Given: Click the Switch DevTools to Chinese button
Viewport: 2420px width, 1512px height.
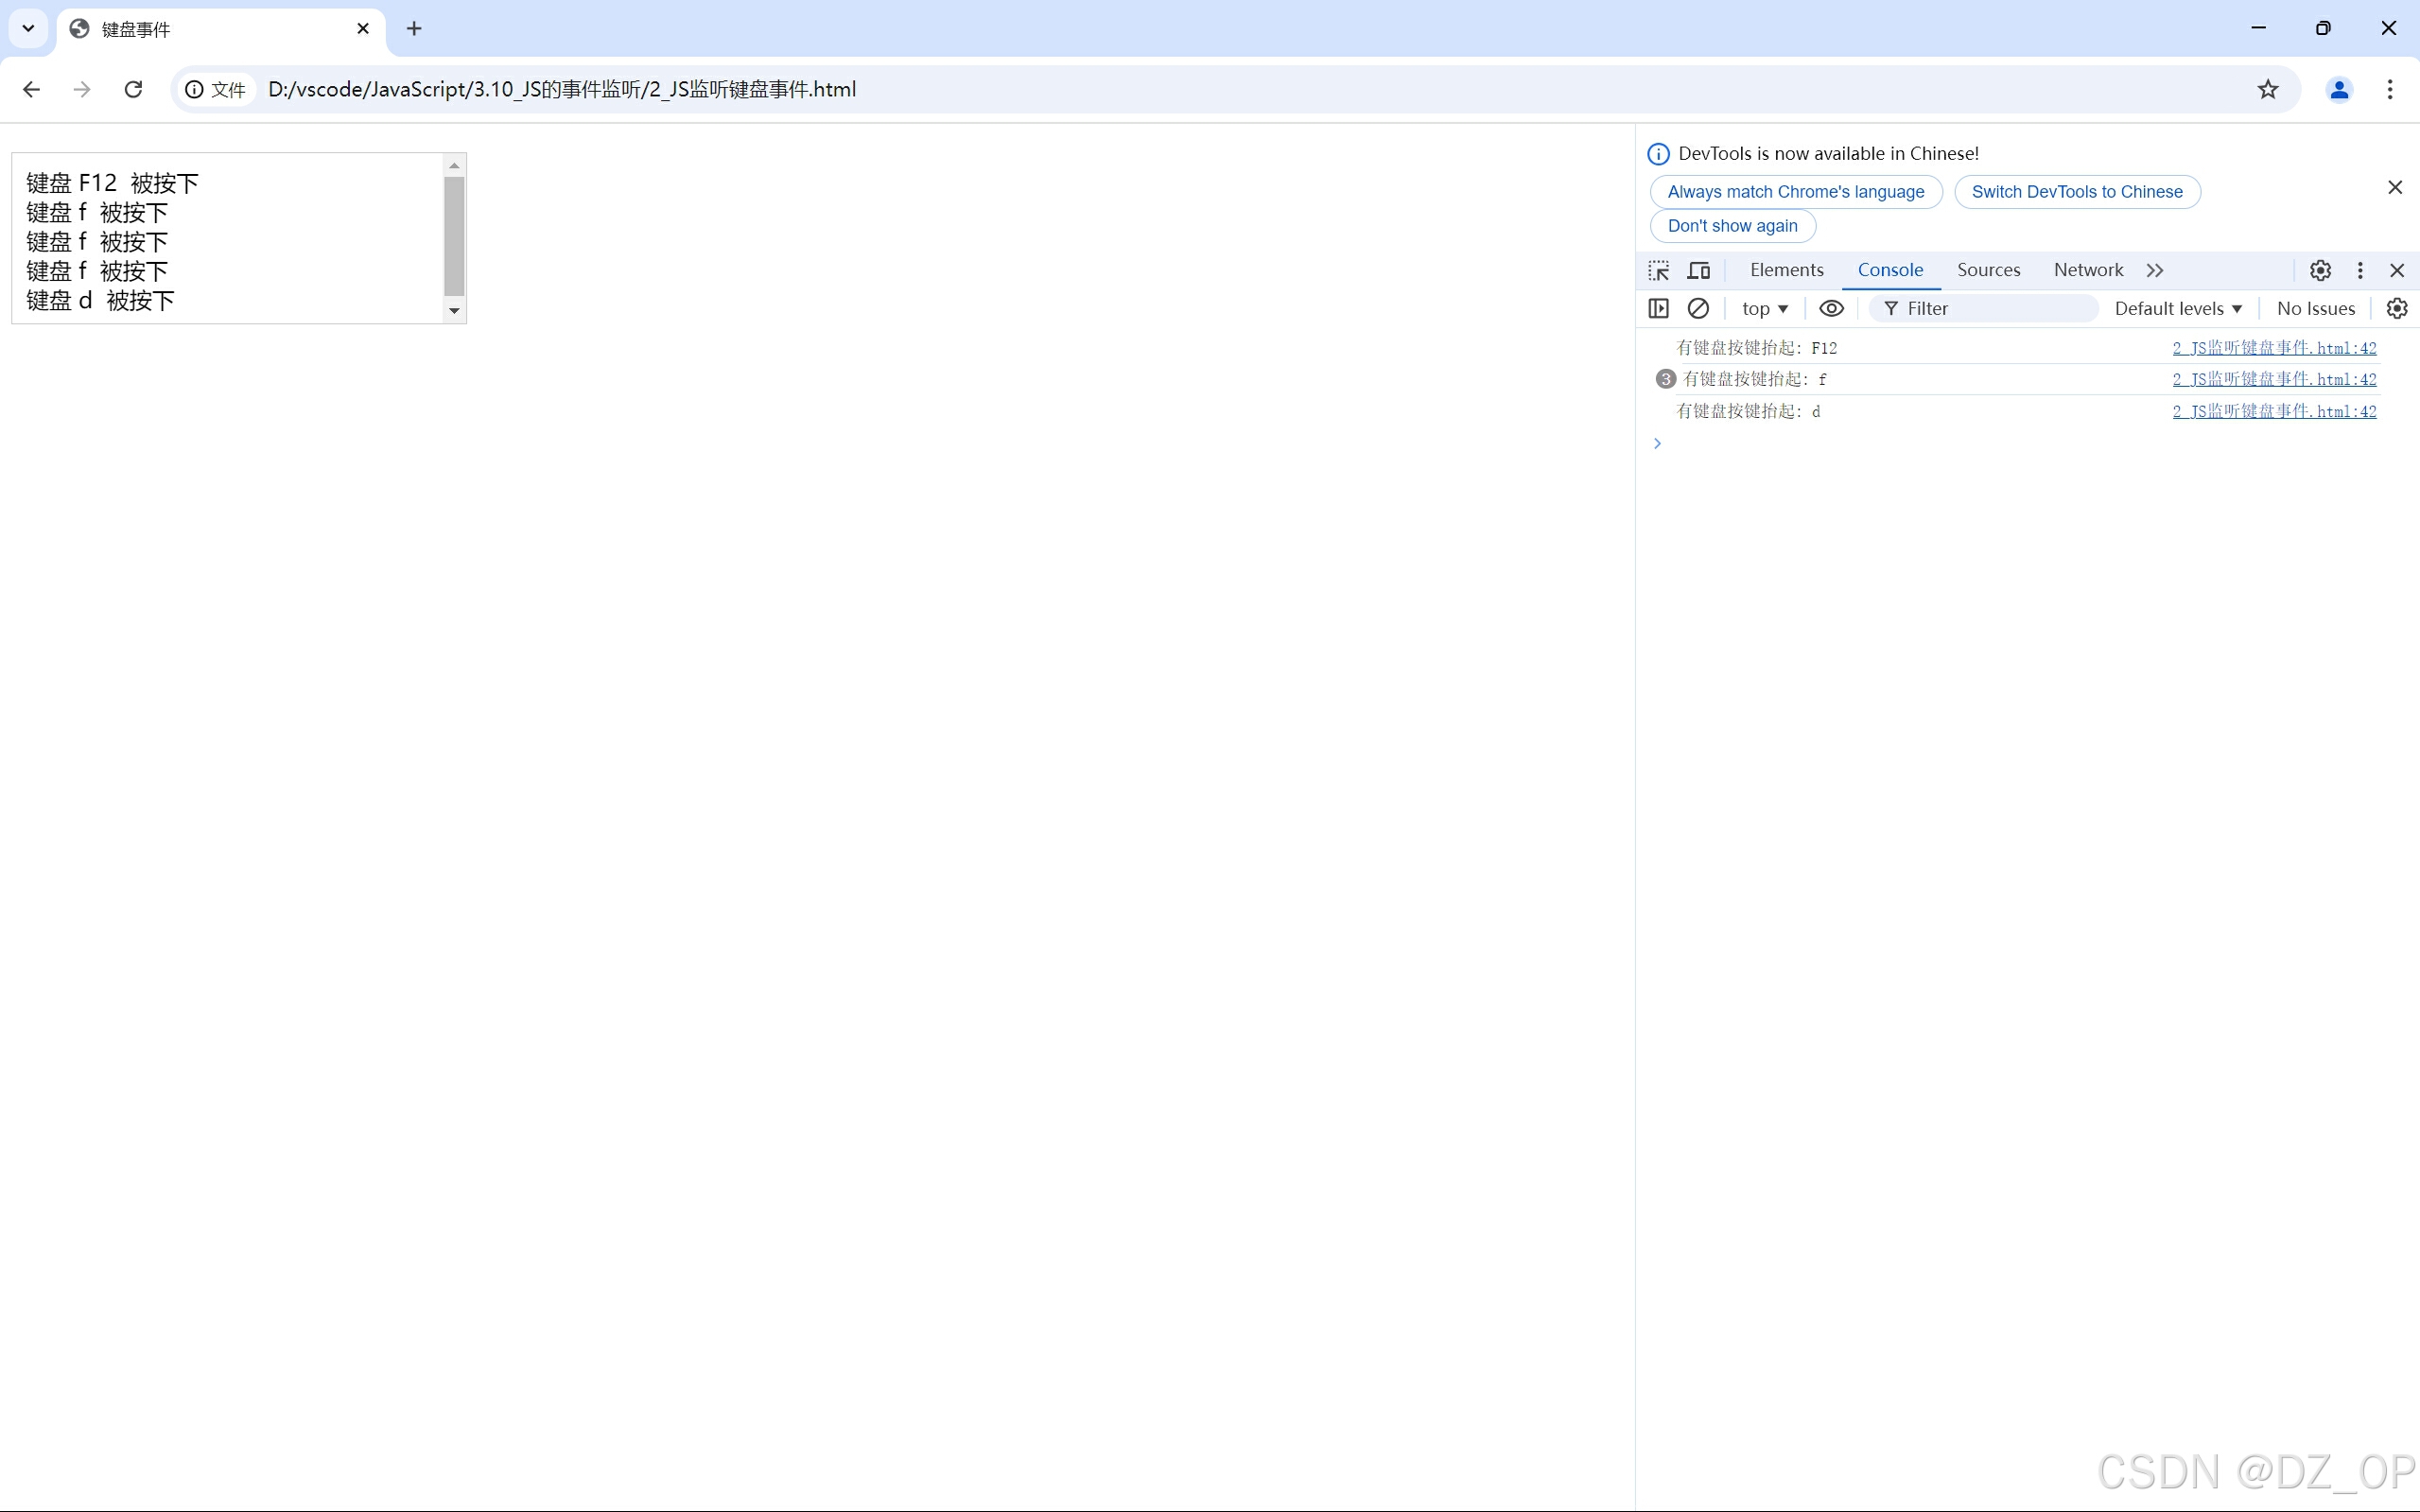Looking at the screenshot, I should tap(2077, 192).
